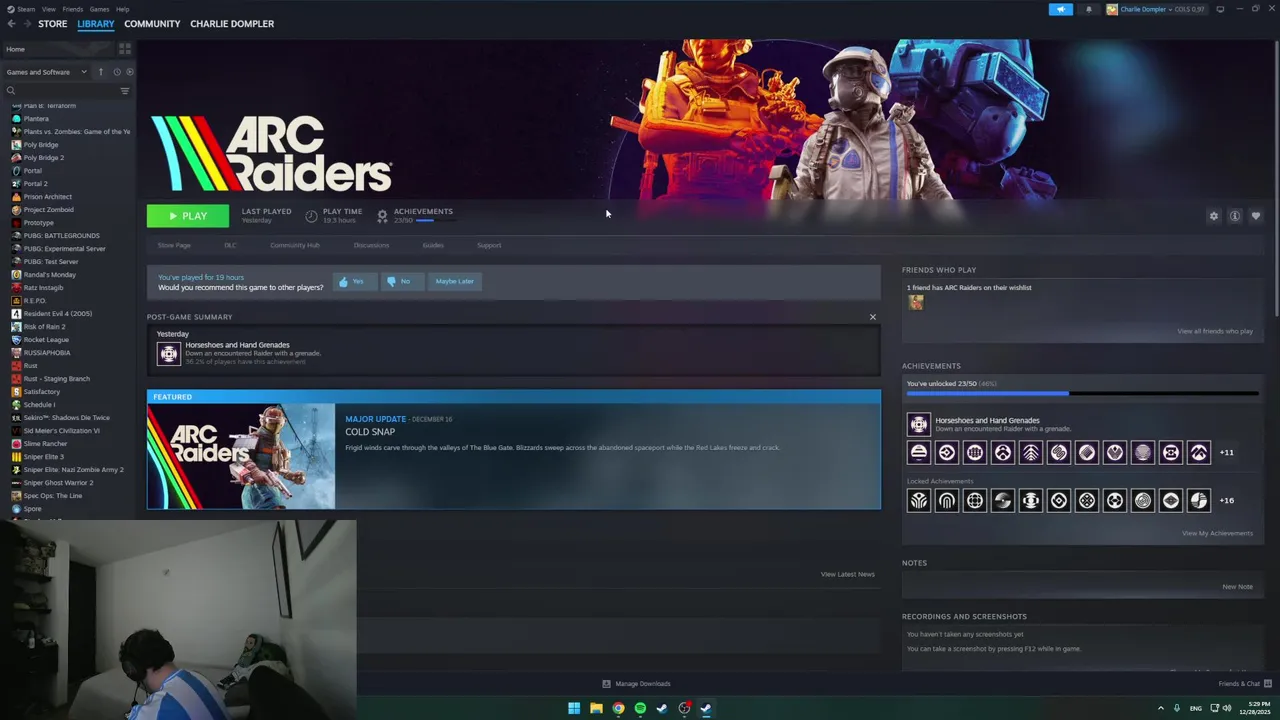The image size is (1280, 720).
Task: Add ARC Raiders to favorites heart icon
Action: click(1256, 216)
